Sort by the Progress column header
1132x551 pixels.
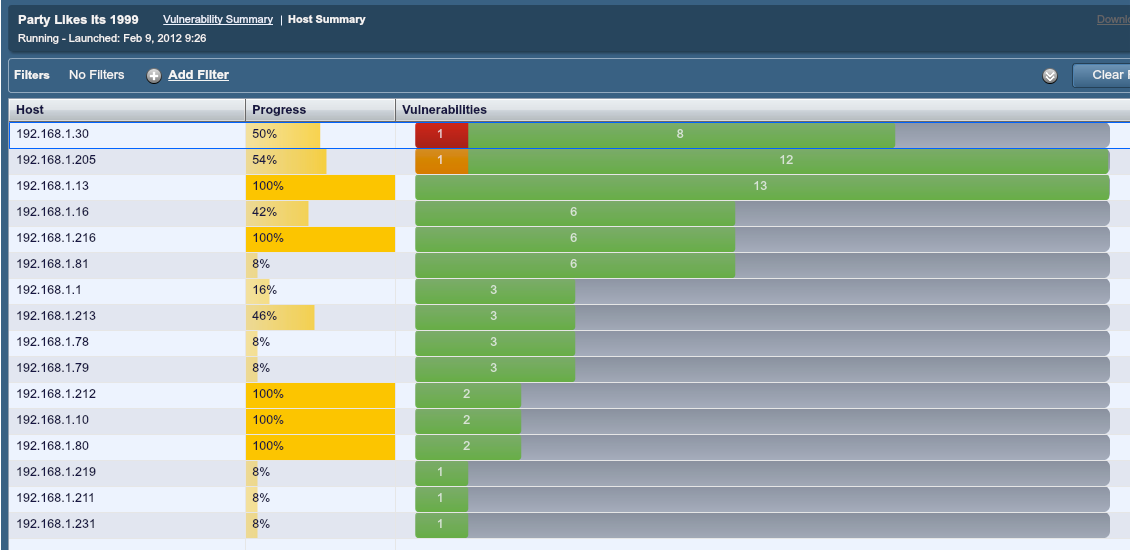pyautogui.click(x=321, y=110)
